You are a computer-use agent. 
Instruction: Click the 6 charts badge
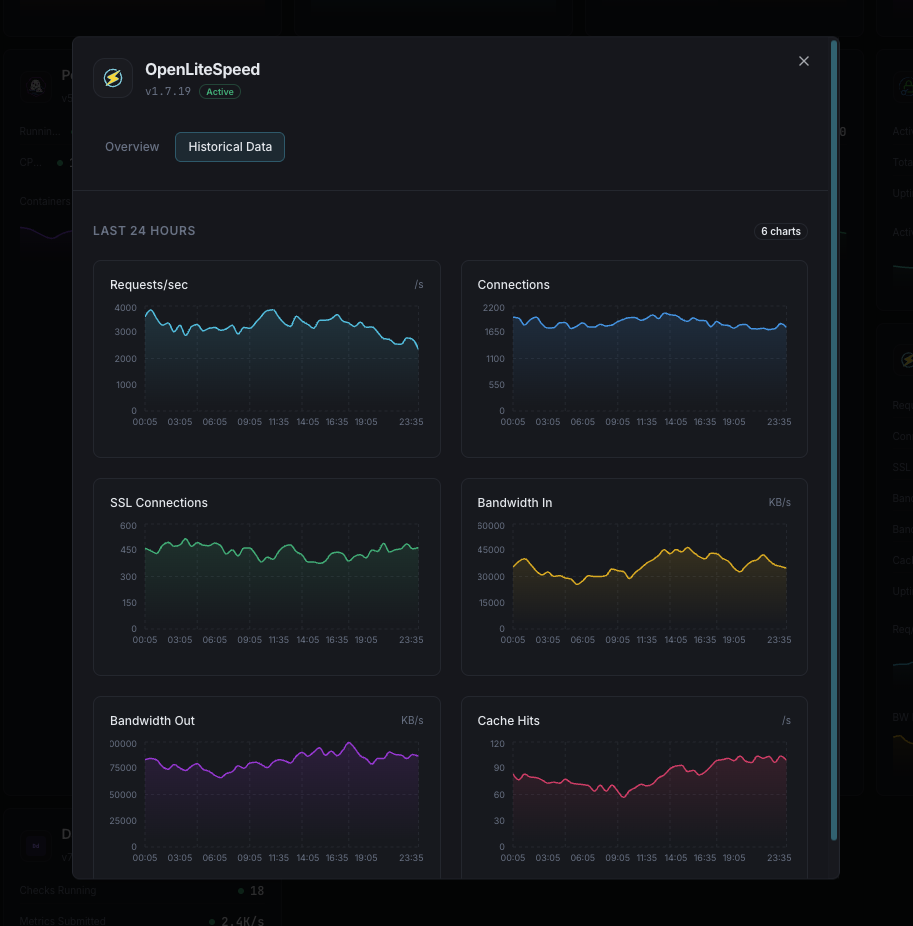click(x=780, y=231)
